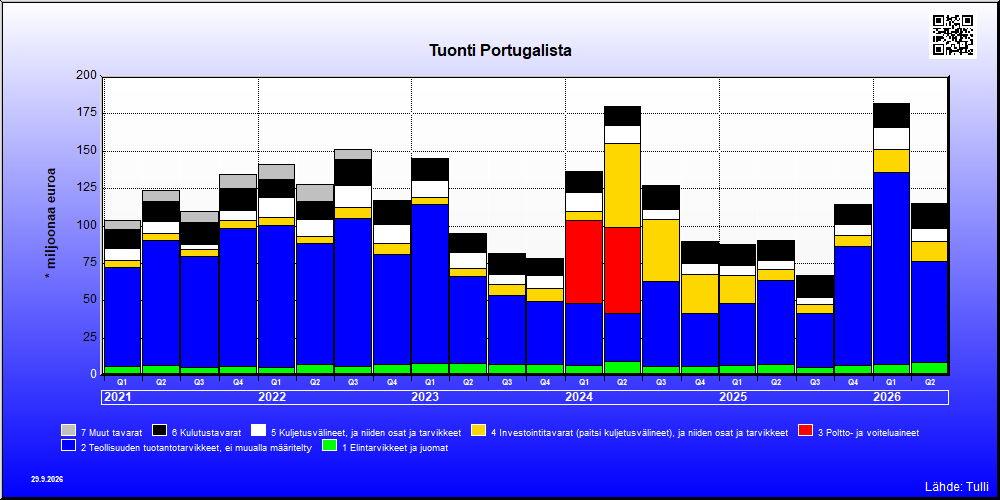Click the y-axis value 0
Screen dimensions: 1000x500
pyautogui.click(x=92, y=374)
